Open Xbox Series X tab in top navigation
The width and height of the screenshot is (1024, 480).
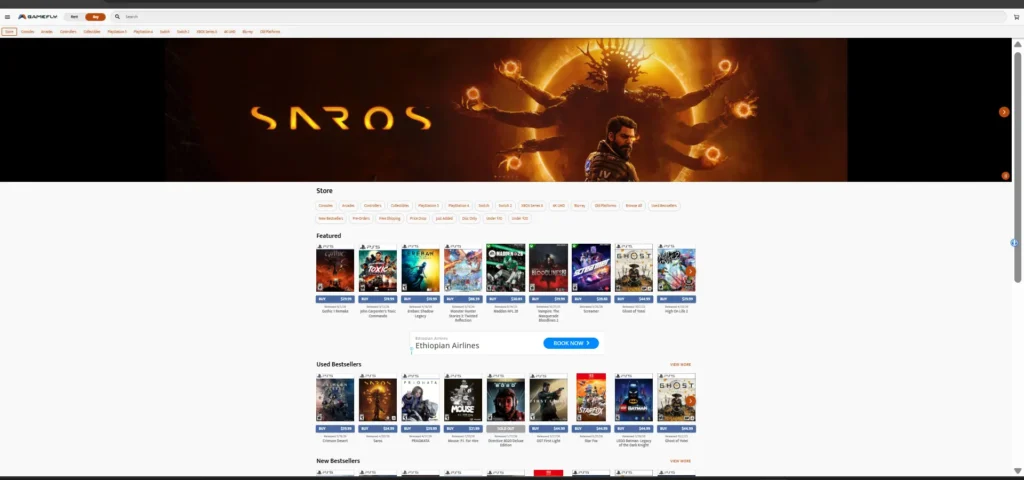[x=206, y=31]
